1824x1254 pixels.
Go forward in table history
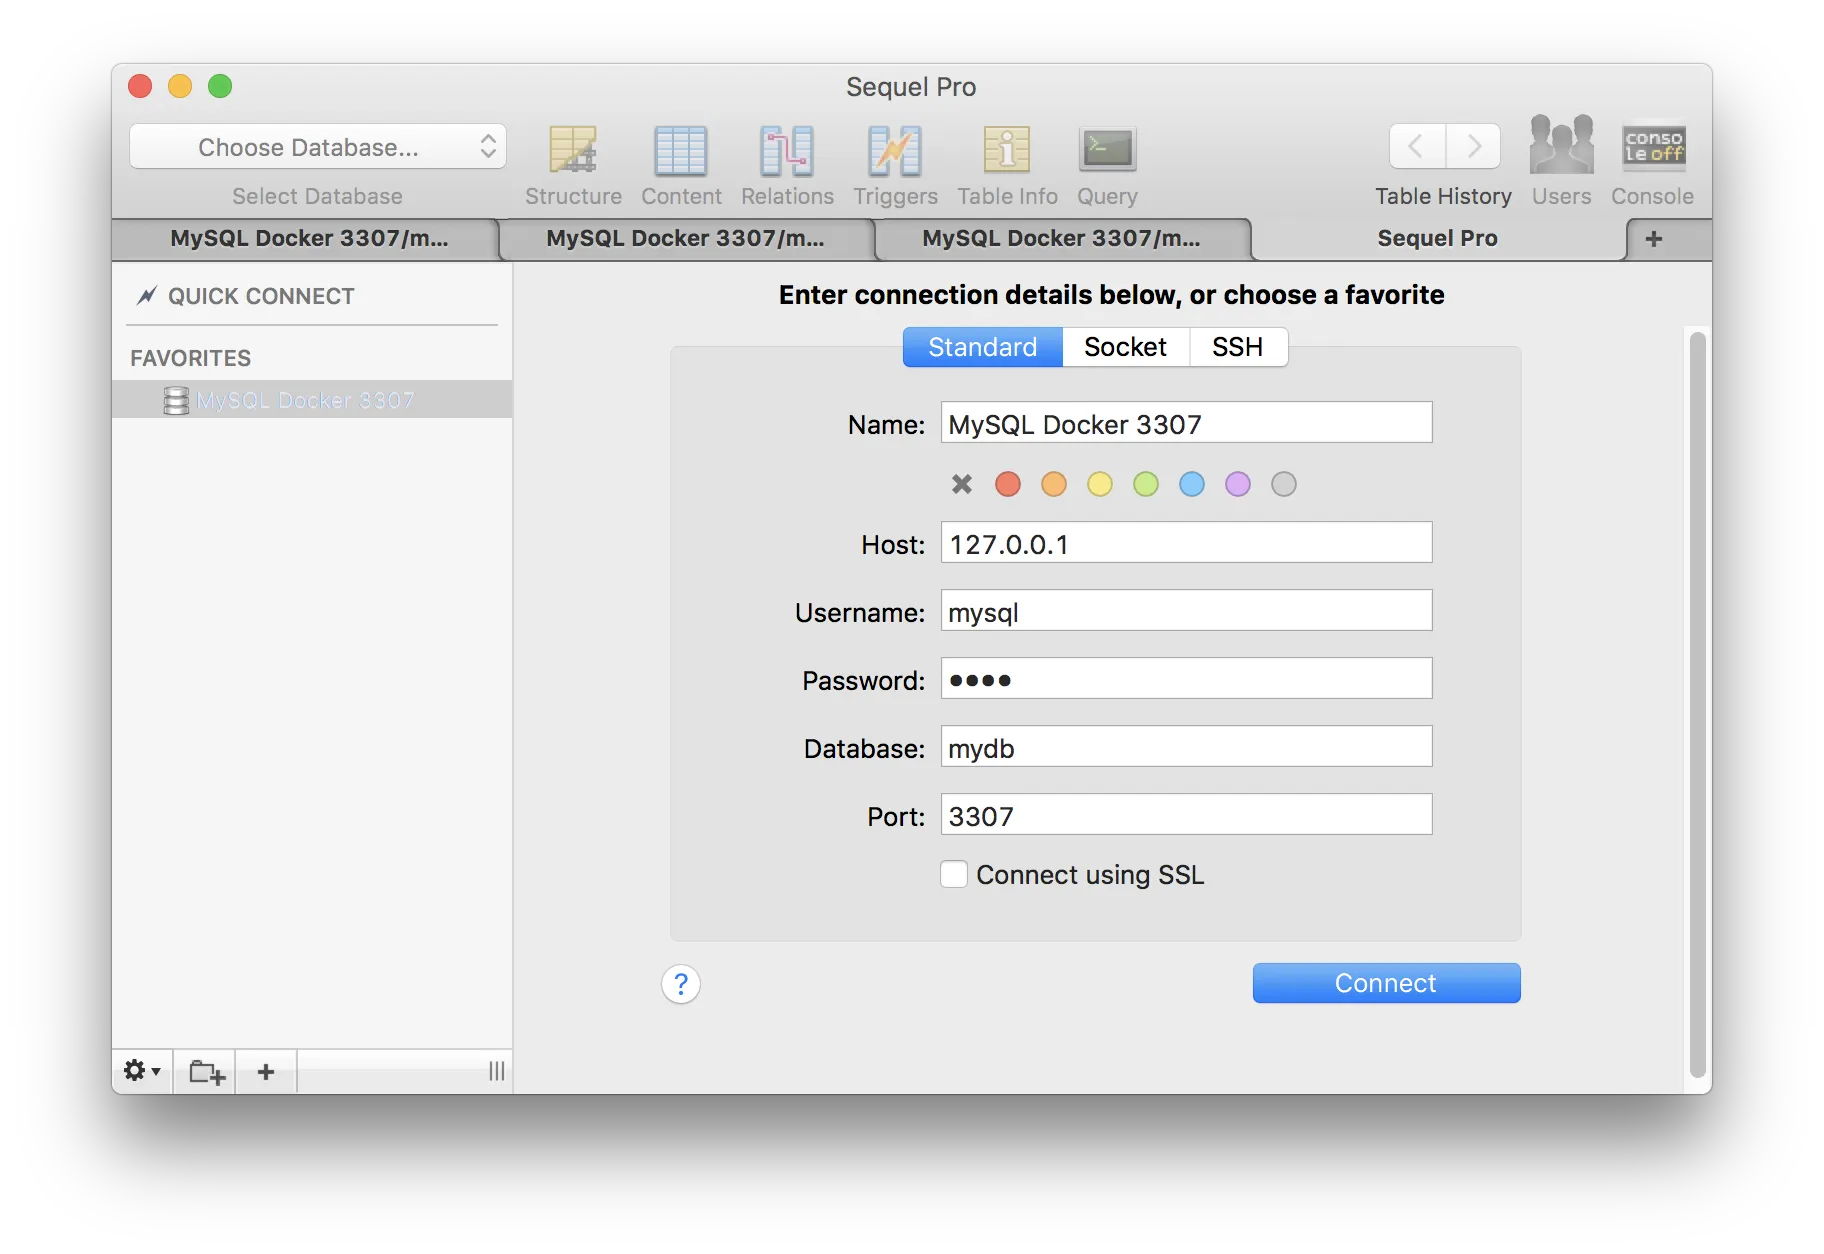coord(1473,147)
